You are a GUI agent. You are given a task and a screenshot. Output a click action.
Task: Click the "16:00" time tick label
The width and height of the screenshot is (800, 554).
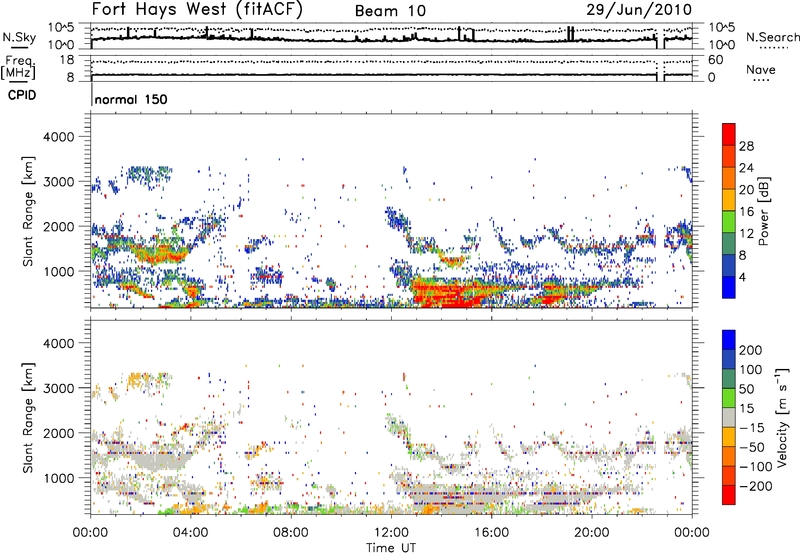tap(491, 533)
